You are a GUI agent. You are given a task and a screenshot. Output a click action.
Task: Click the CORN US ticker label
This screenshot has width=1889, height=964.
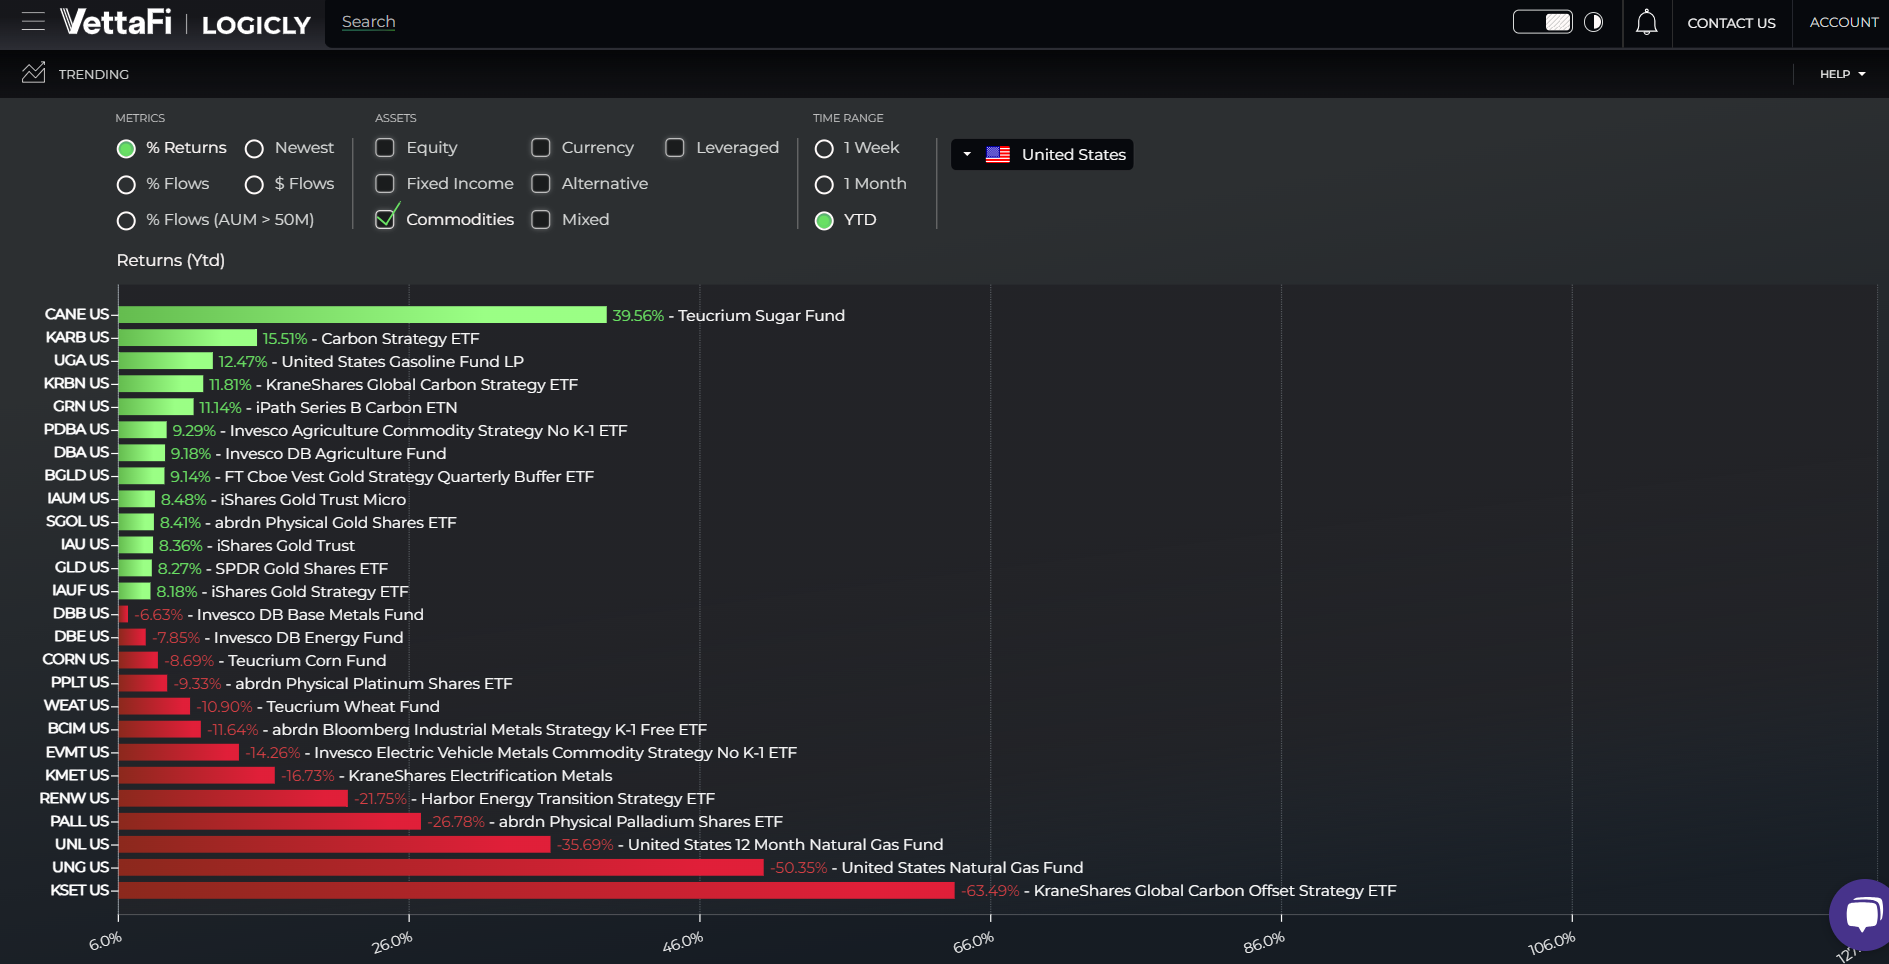click(x=76, y=659)
